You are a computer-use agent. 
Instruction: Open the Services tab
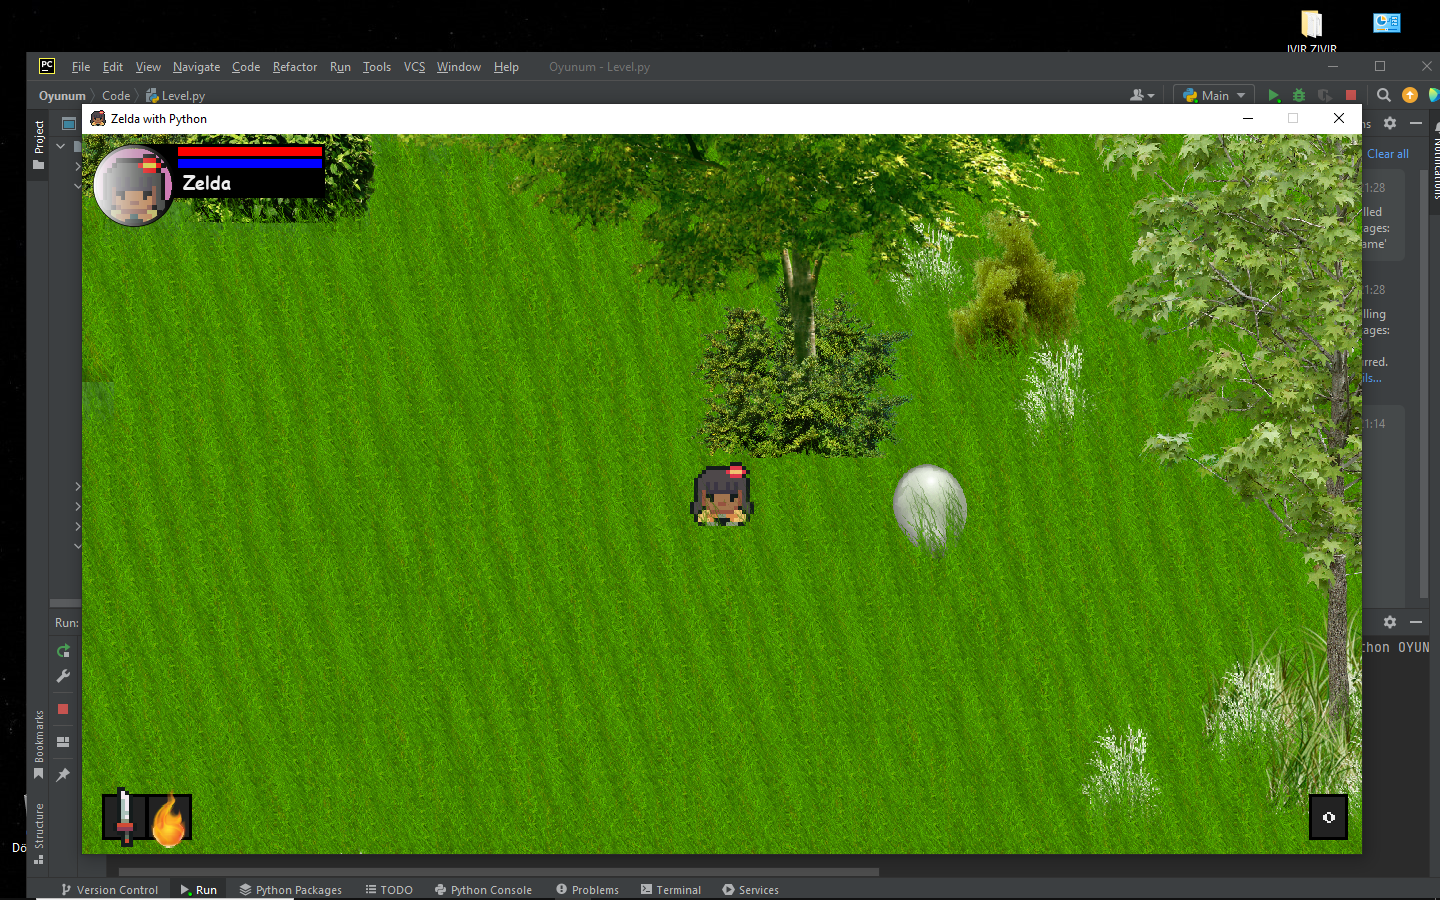coord(751,890)
